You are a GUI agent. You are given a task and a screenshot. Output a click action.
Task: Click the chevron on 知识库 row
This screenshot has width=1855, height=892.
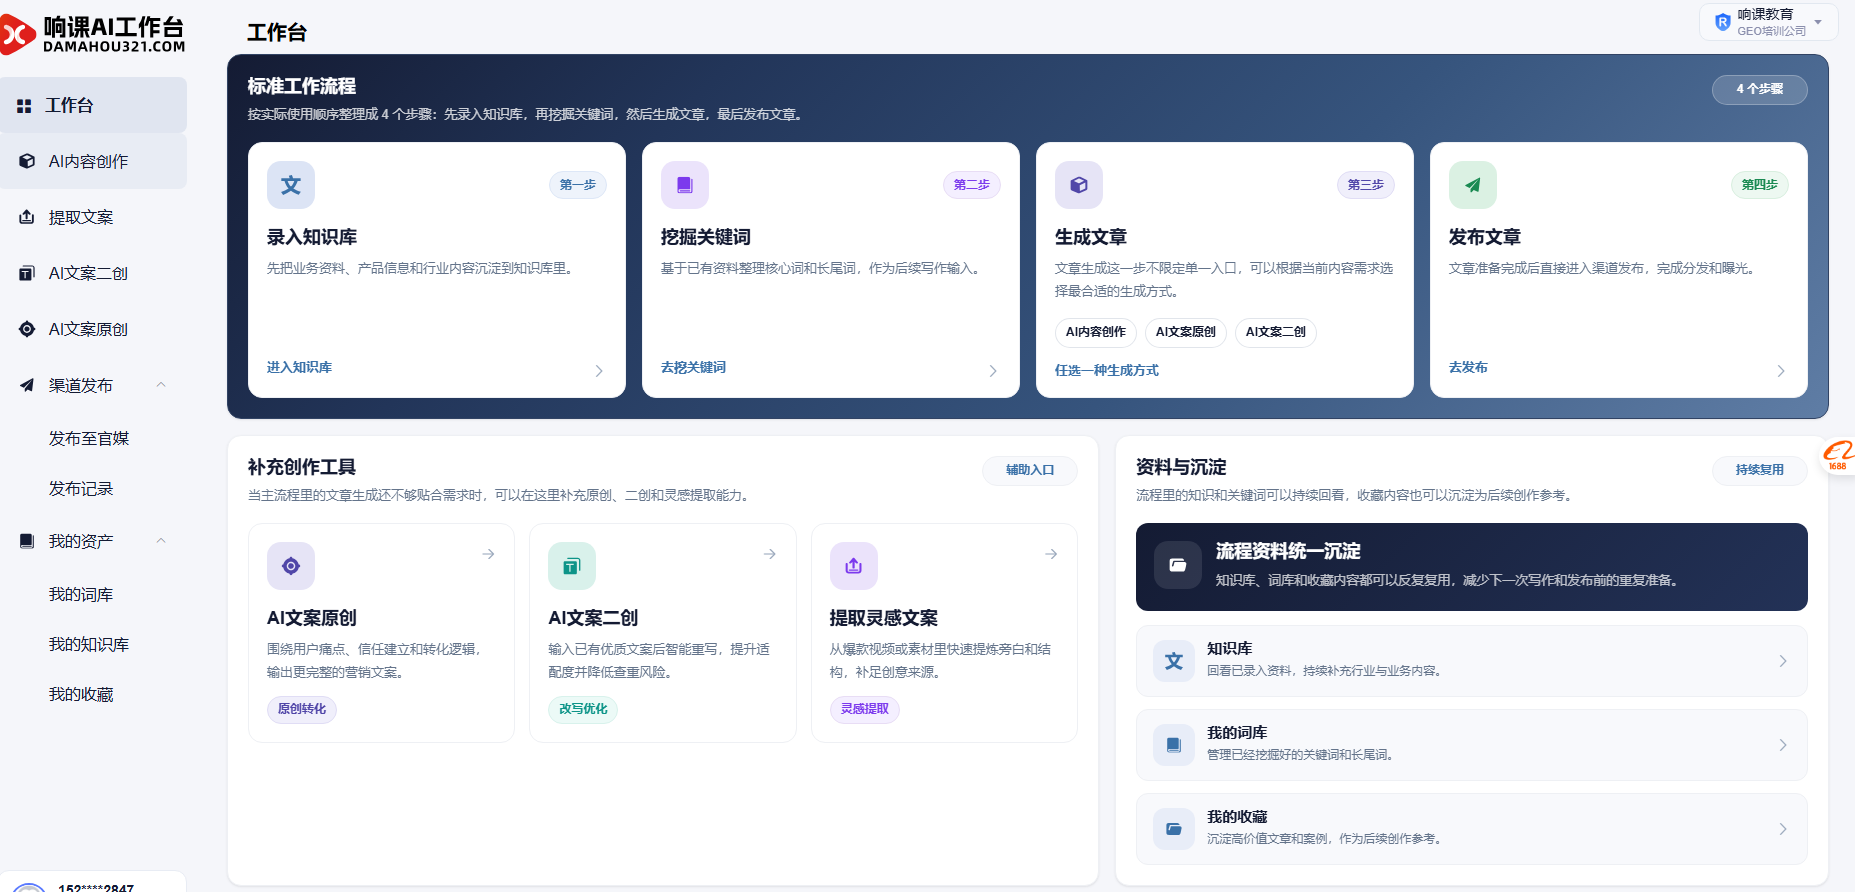(x=1783, y=661)
